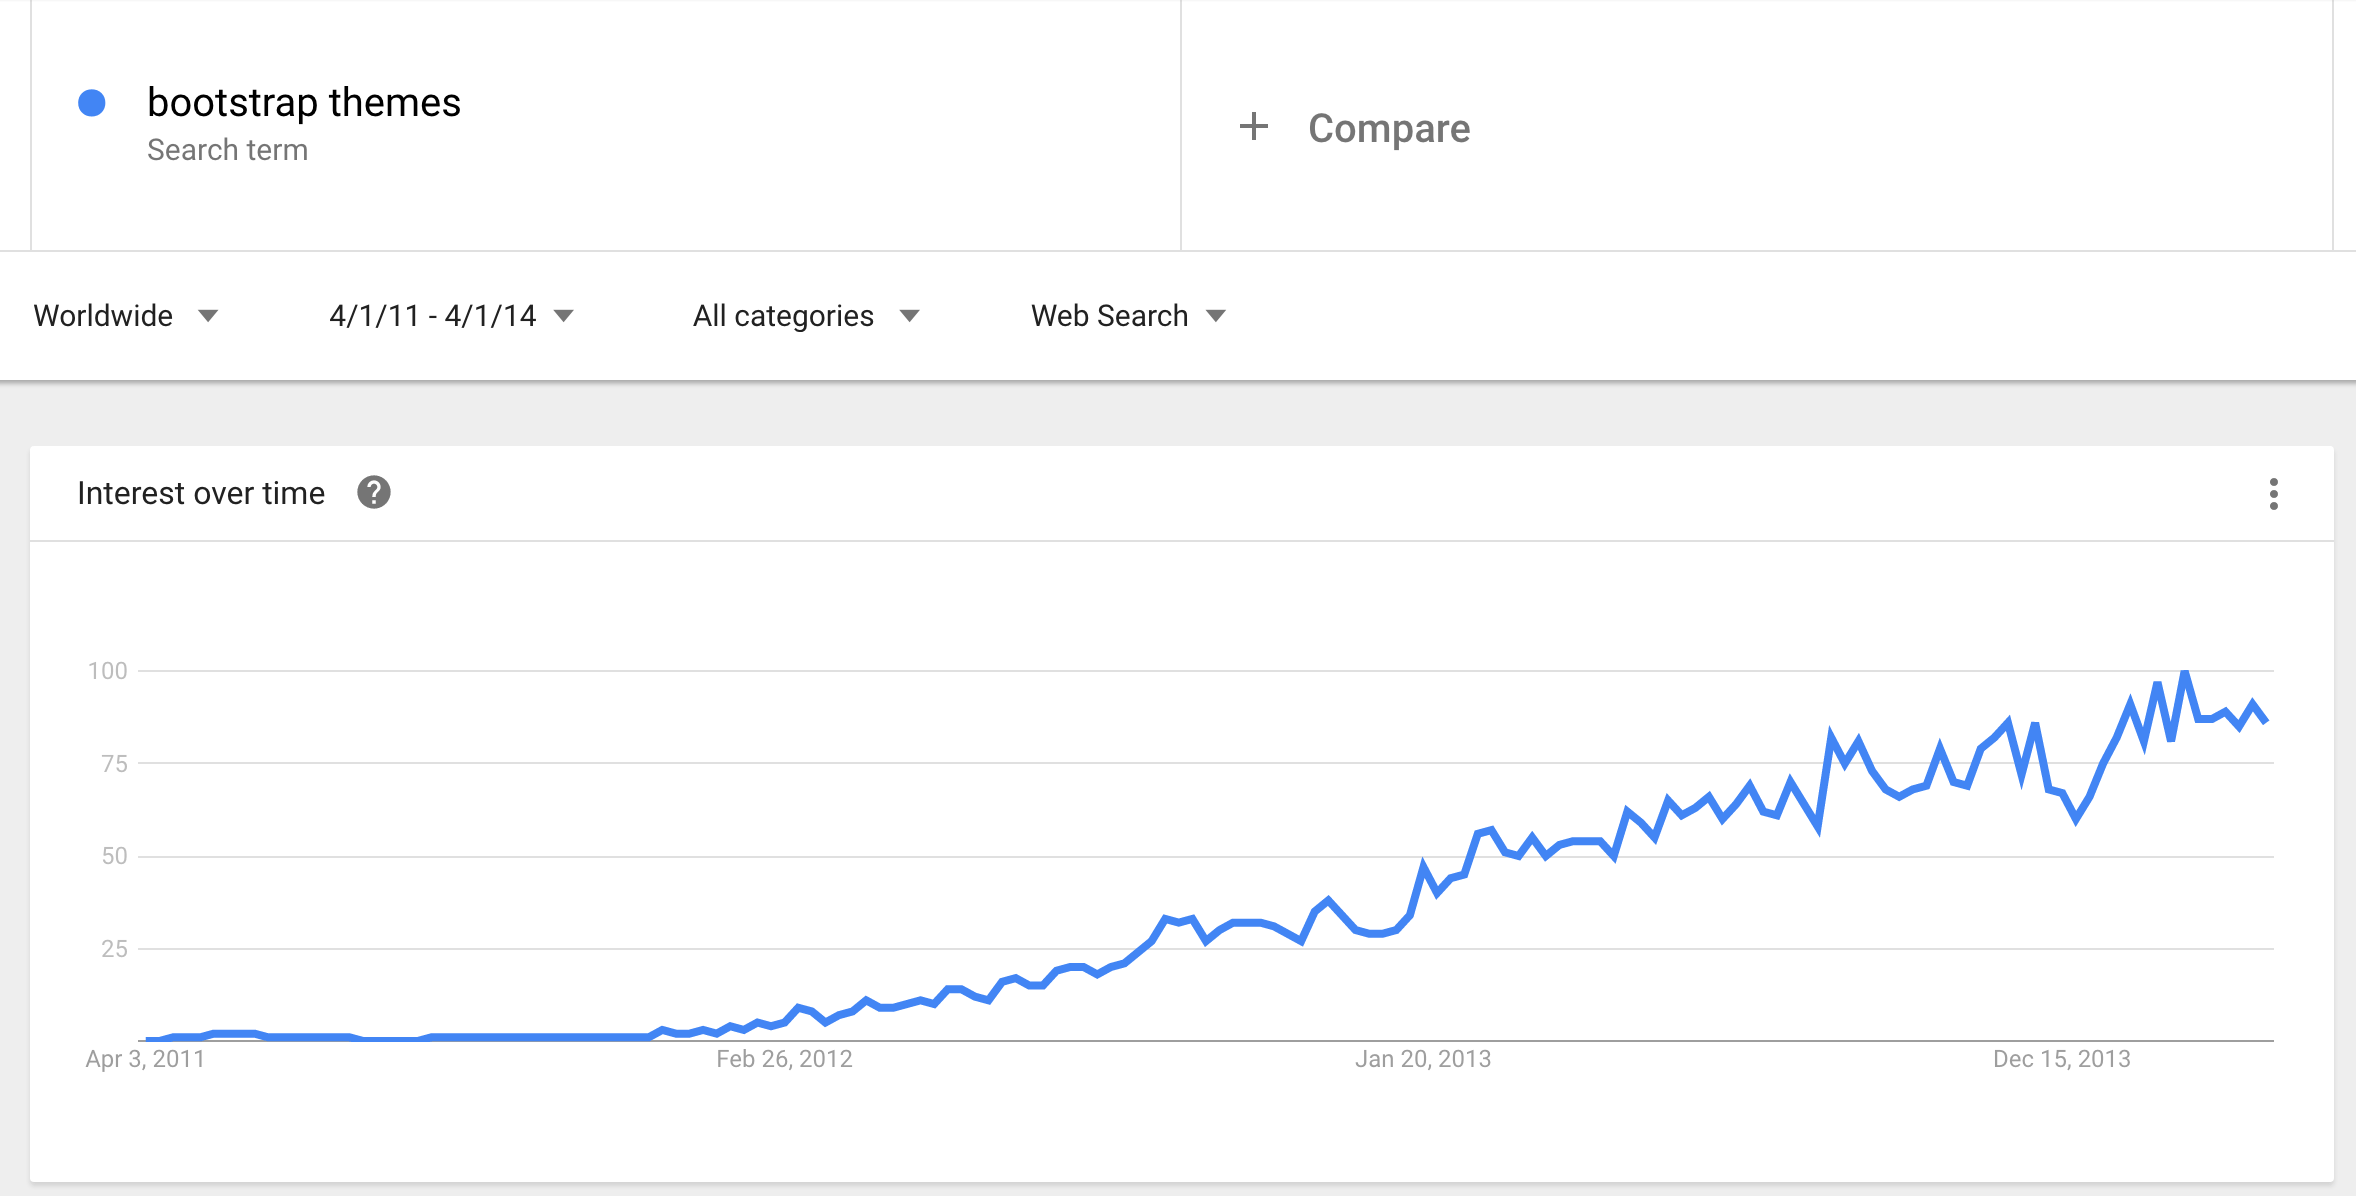Open the Web Search type dropdown

pyautogui.click(x=1128, y=316)
